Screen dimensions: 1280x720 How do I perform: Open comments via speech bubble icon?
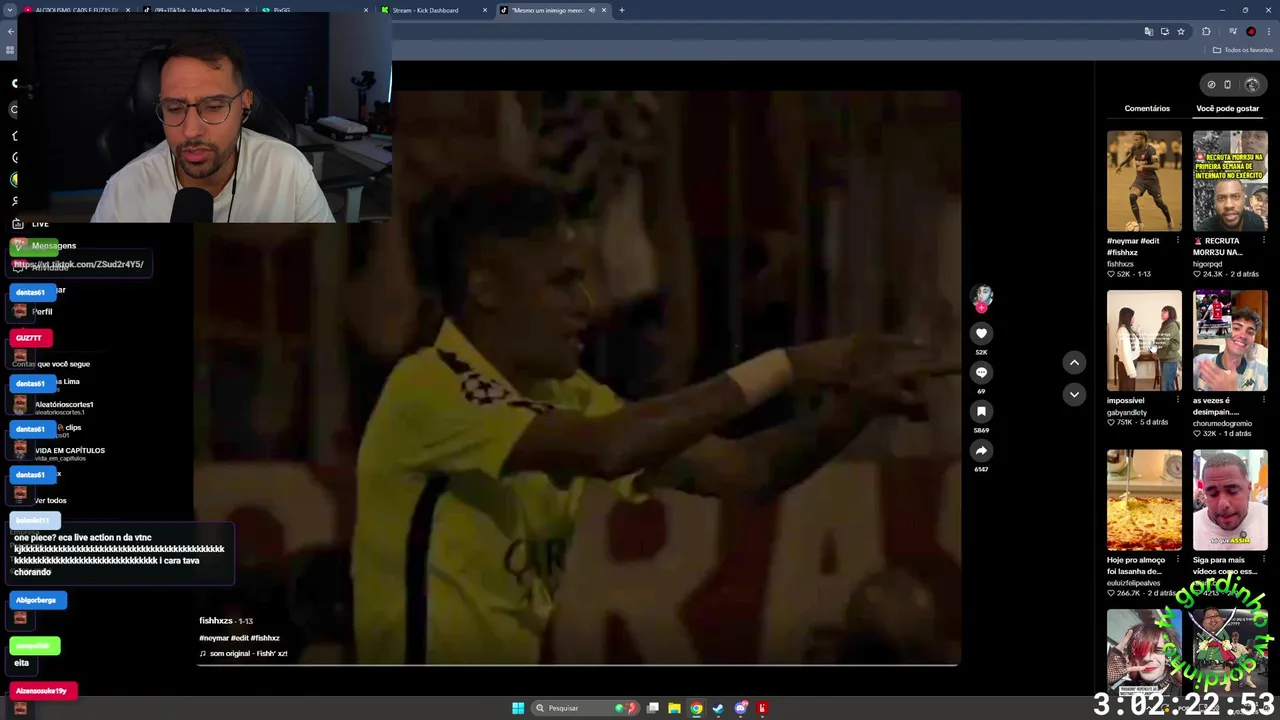pyautogui.click(x=981, y=372)
